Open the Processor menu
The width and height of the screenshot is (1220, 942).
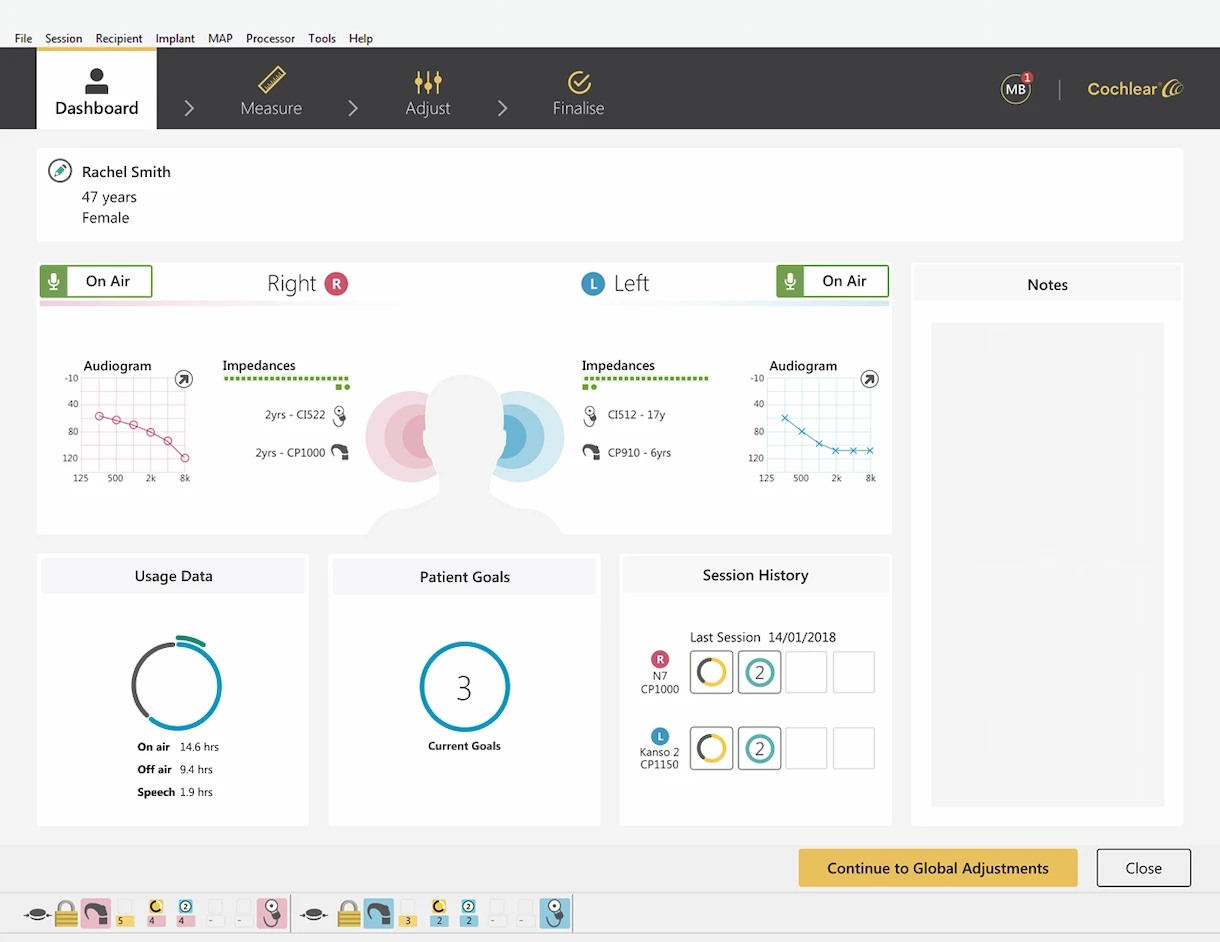coord(270,38)
